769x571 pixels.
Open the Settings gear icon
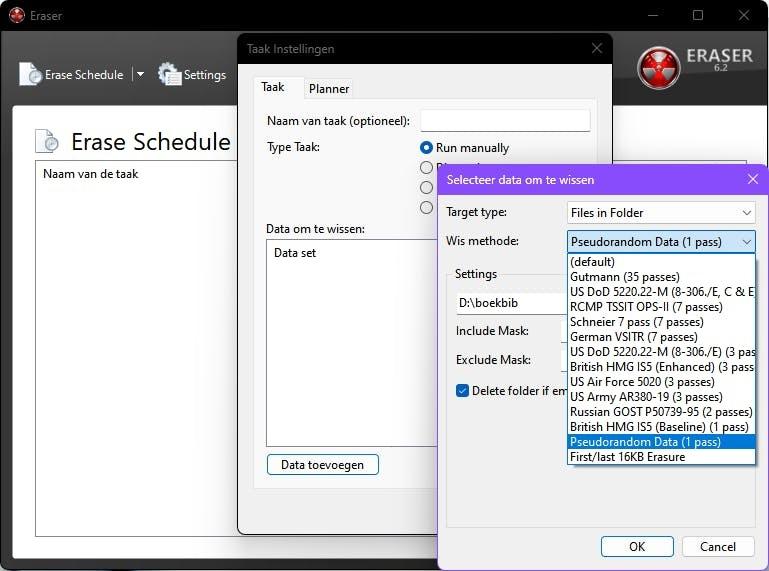170,74
